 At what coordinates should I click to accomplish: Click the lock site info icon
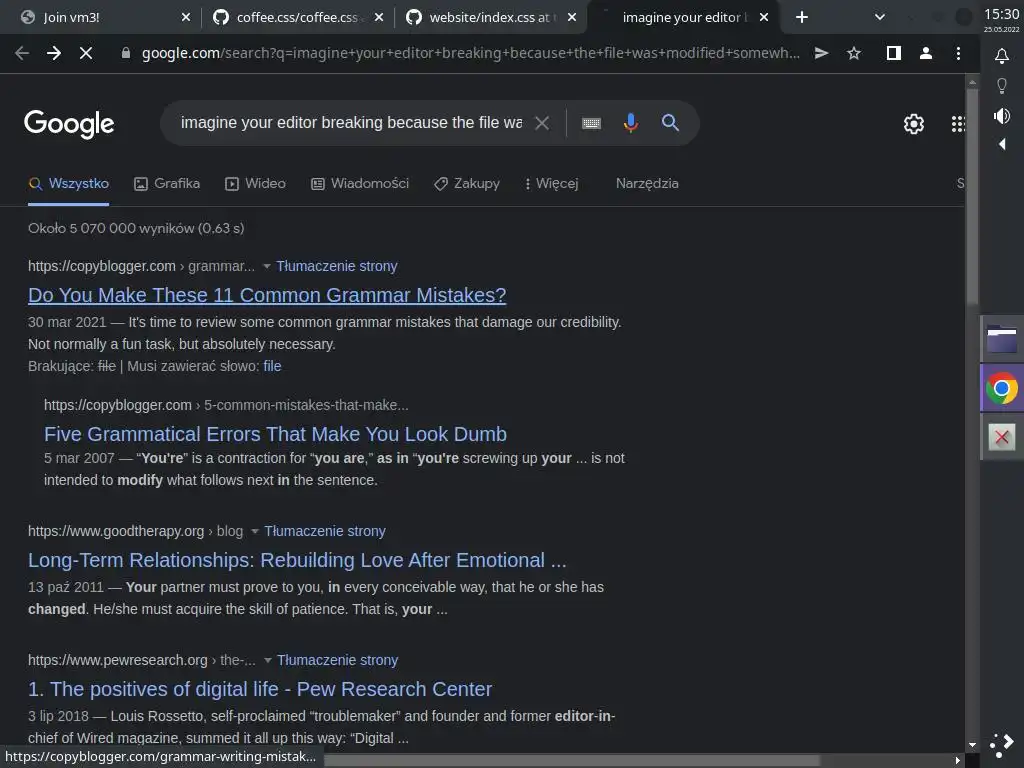pyautogui.click(x=126, y=53)
